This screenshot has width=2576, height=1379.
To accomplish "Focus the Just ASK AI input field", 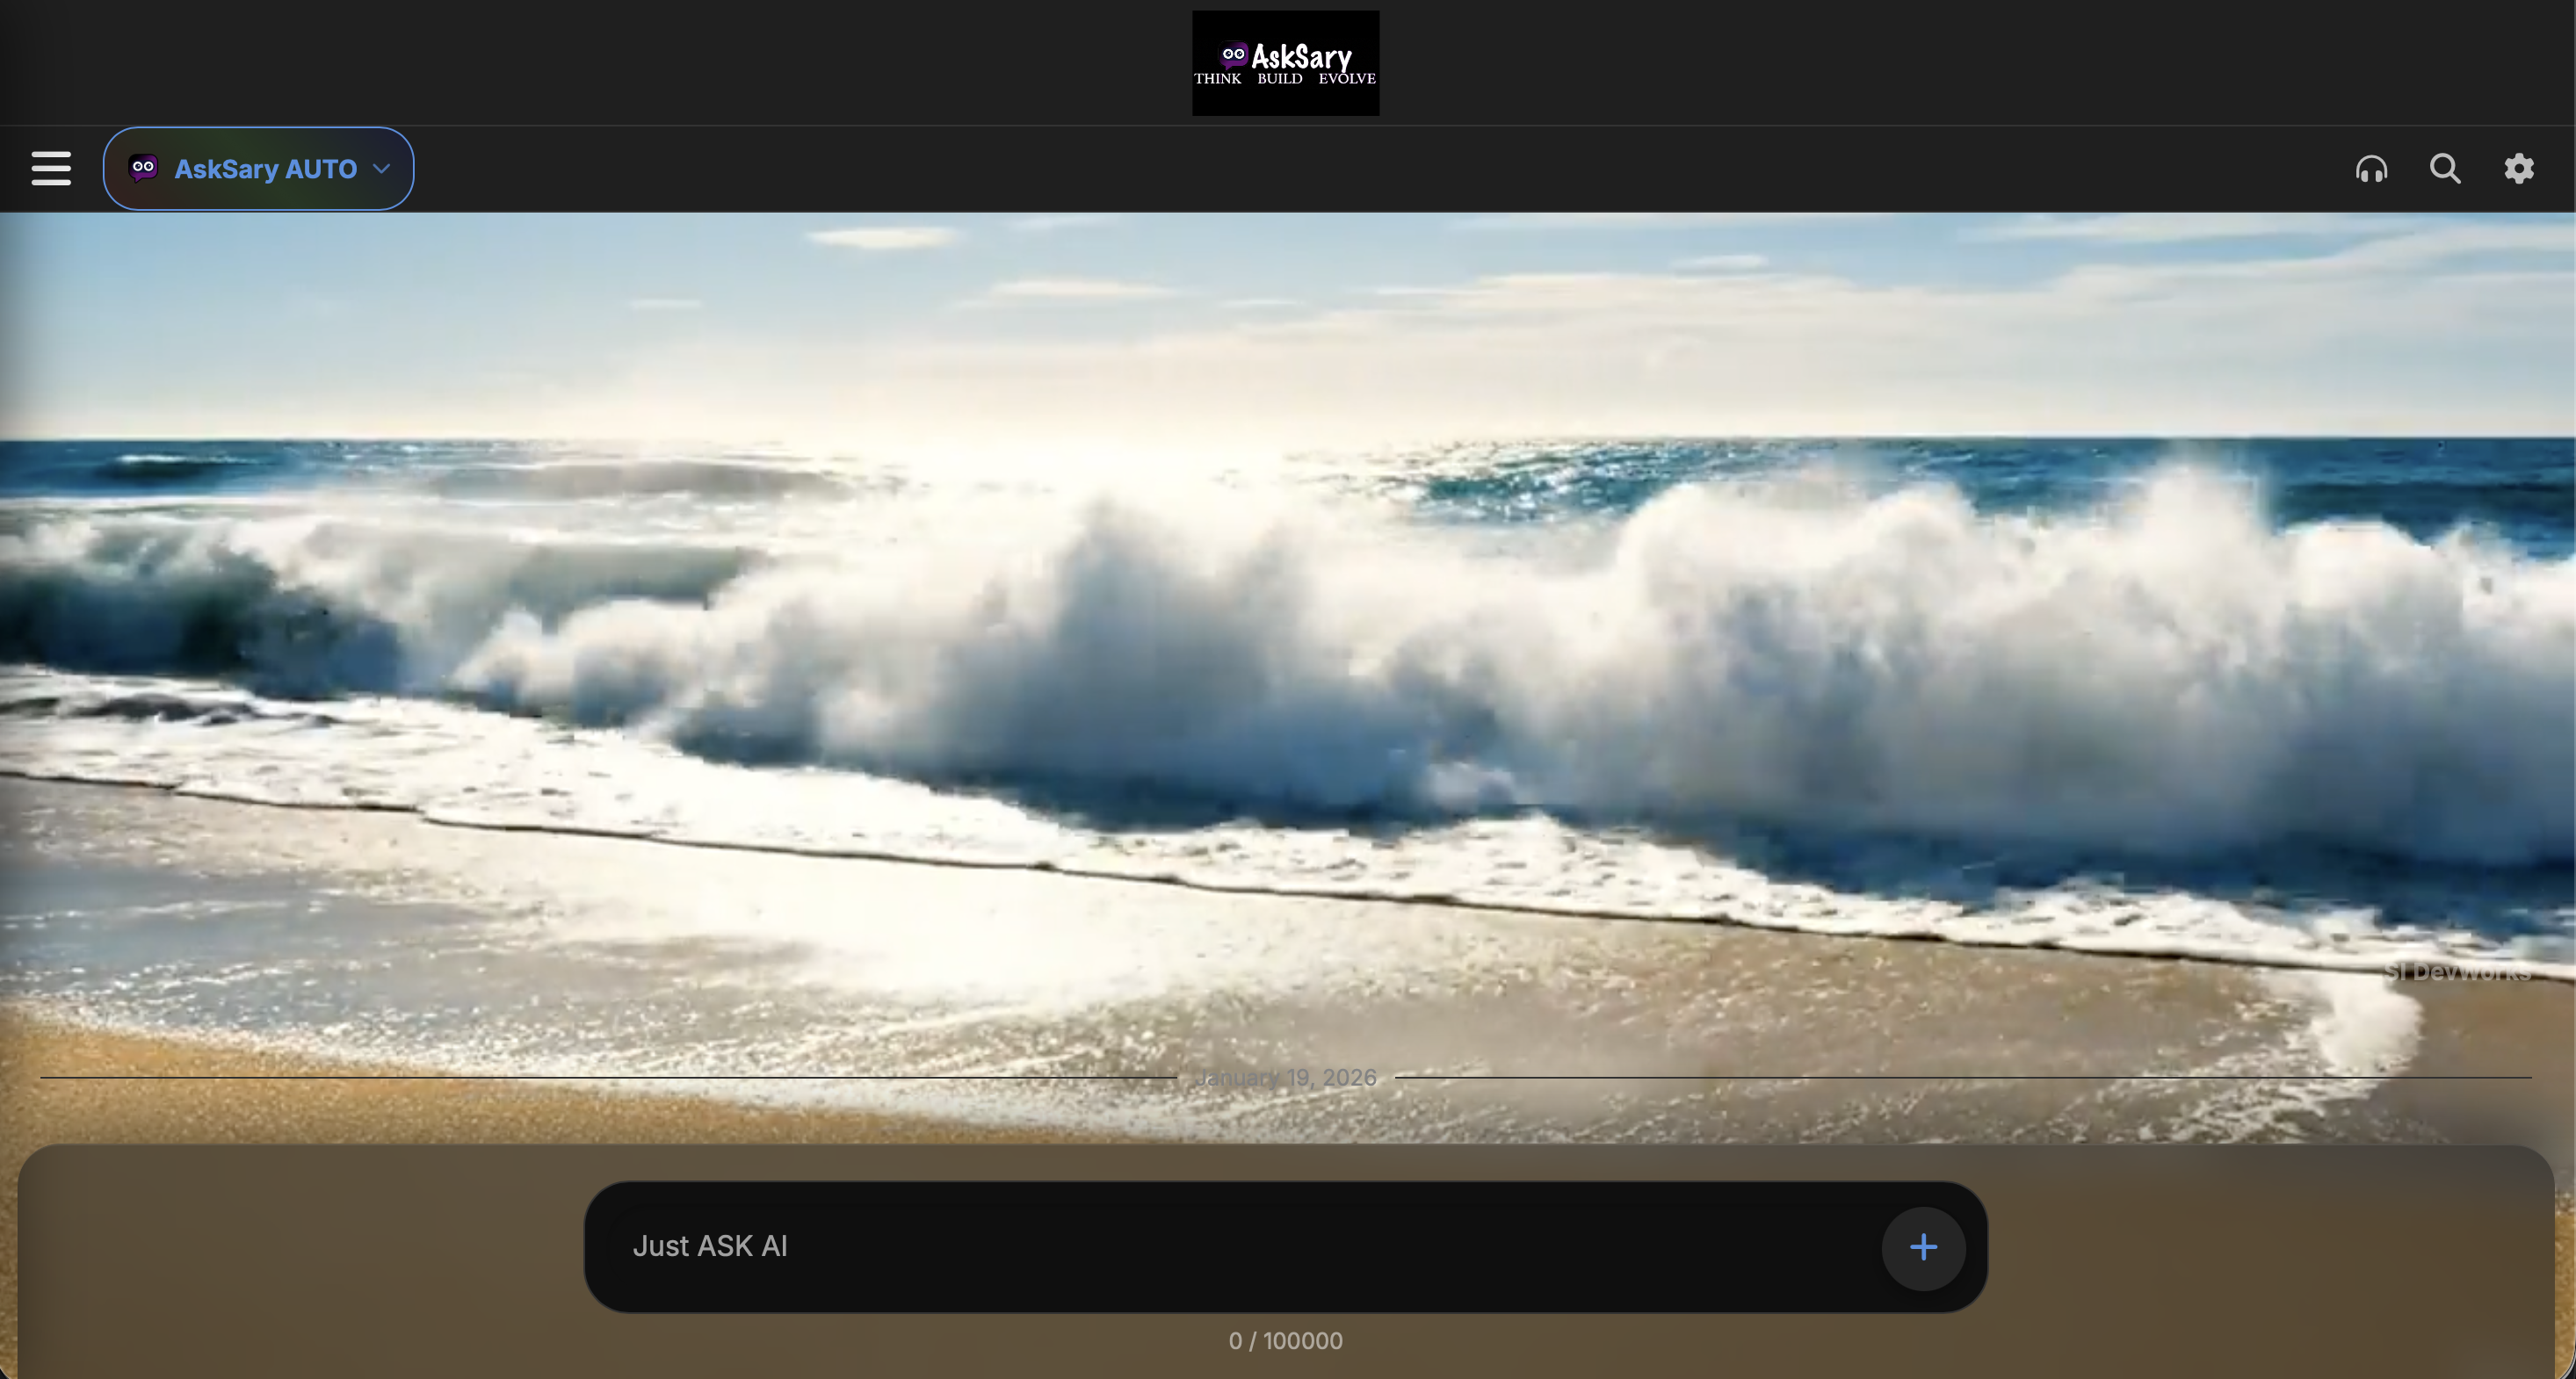I will [1200, 1246].
